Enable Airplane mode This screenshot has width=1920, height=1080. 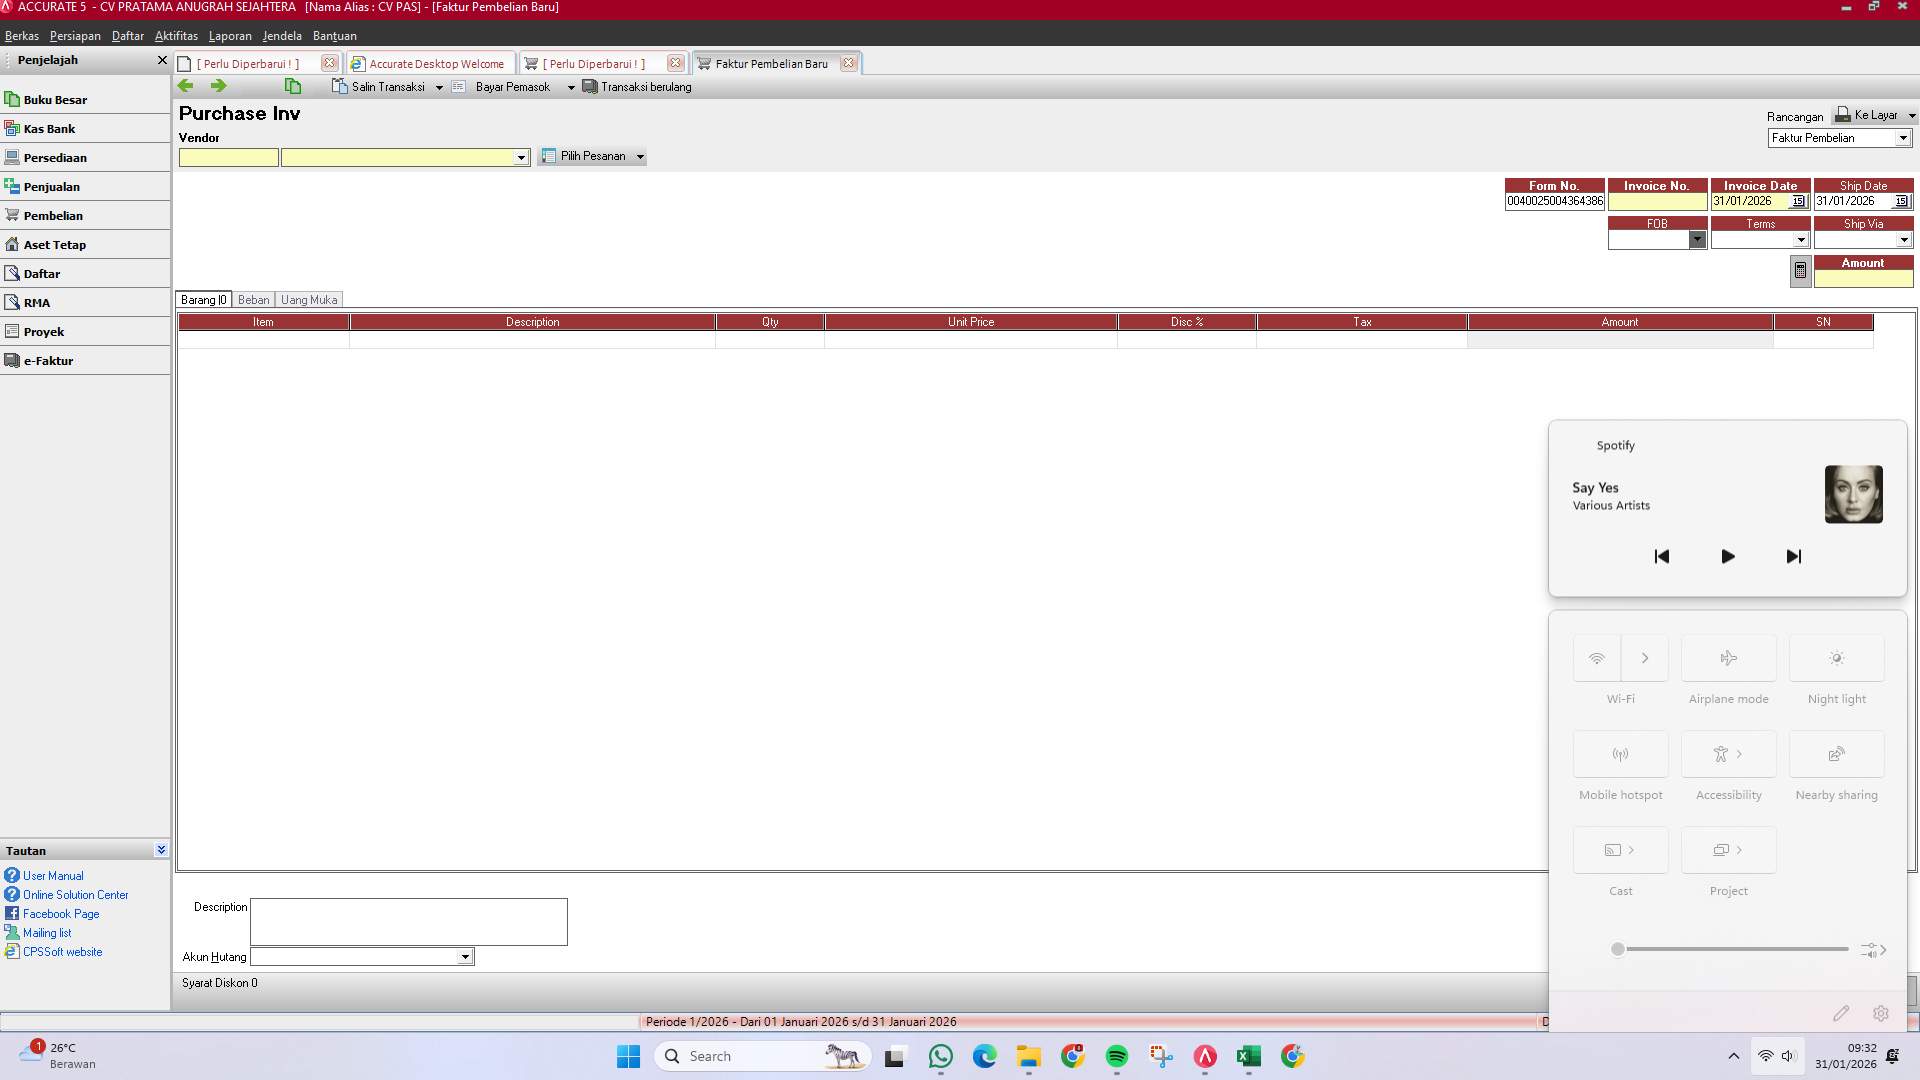(x=1728, y=658)
